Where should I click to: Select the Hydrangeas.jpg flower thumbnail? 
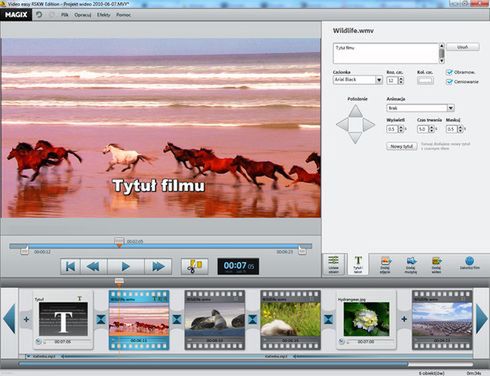click(366, 319)
